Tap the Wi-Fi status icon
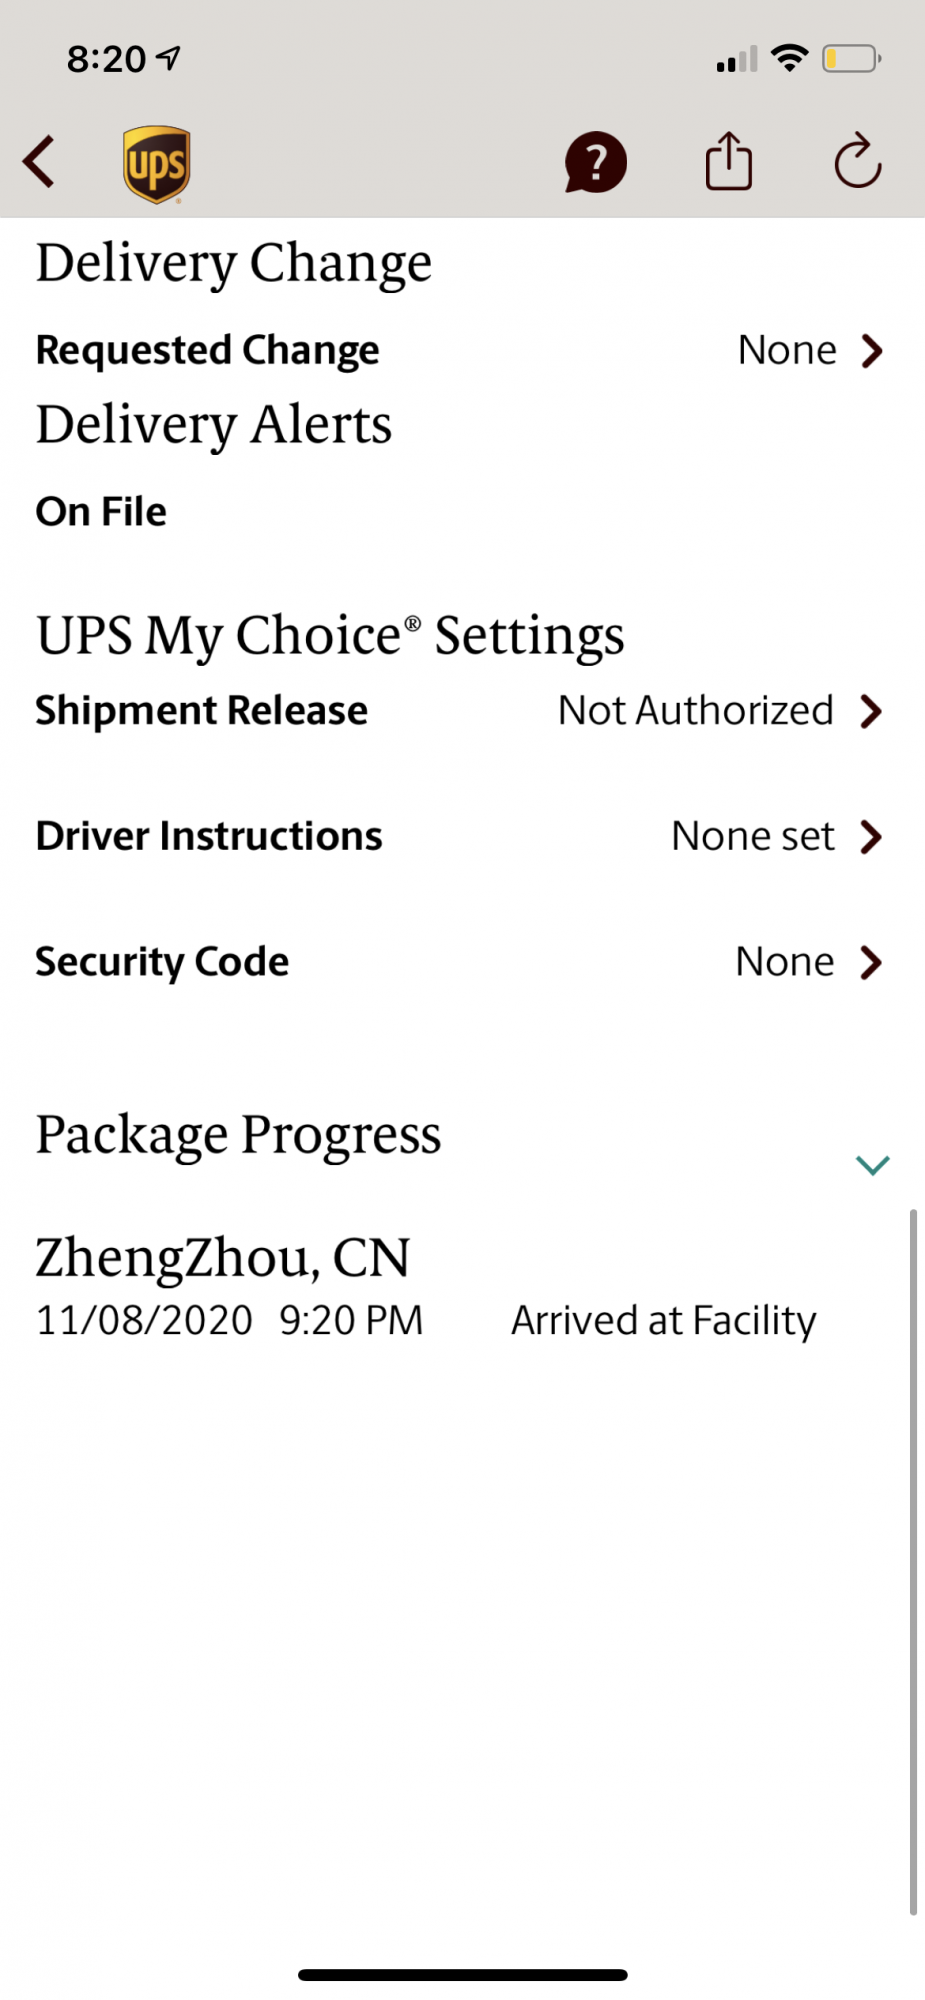The image size is (925, 2000). 790,59
